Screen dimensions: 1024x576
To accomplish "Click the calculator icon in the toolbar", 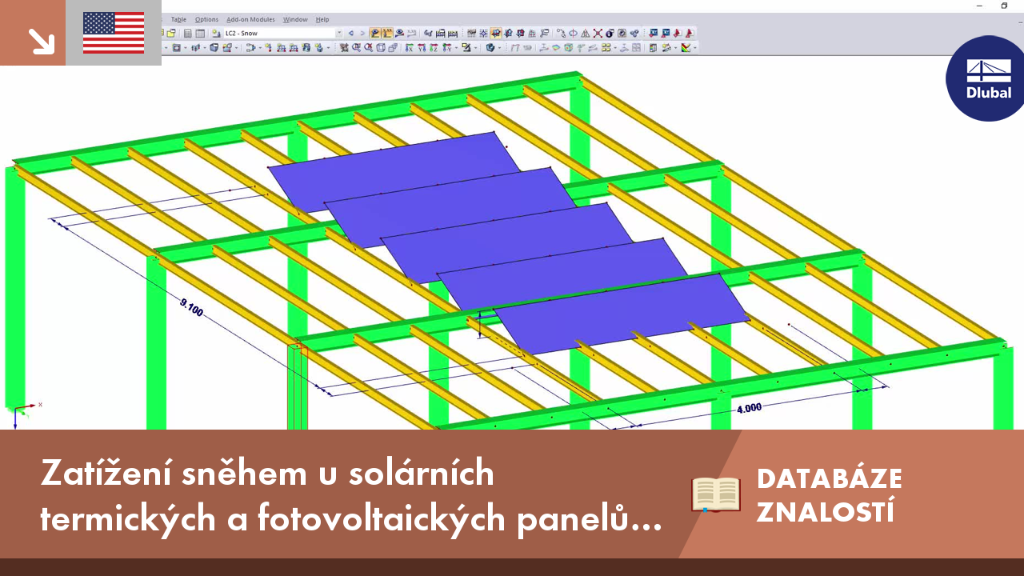I will 187,33.
